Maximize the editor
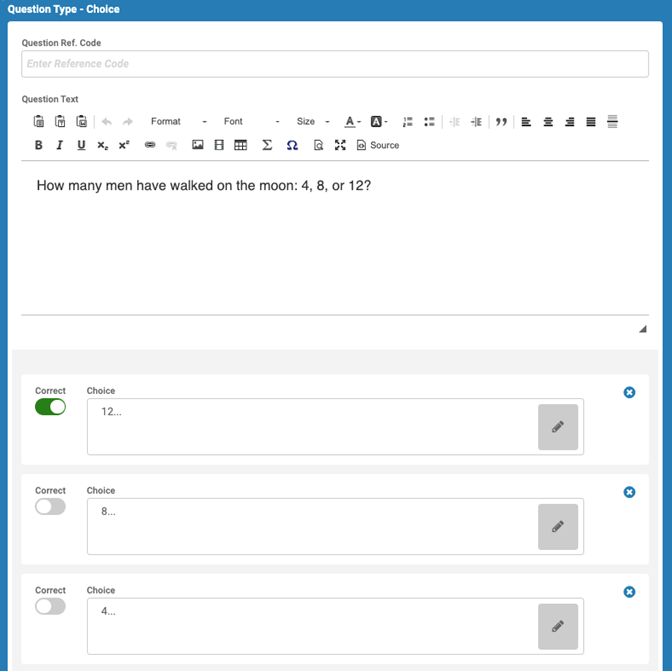 click(340, 145)
